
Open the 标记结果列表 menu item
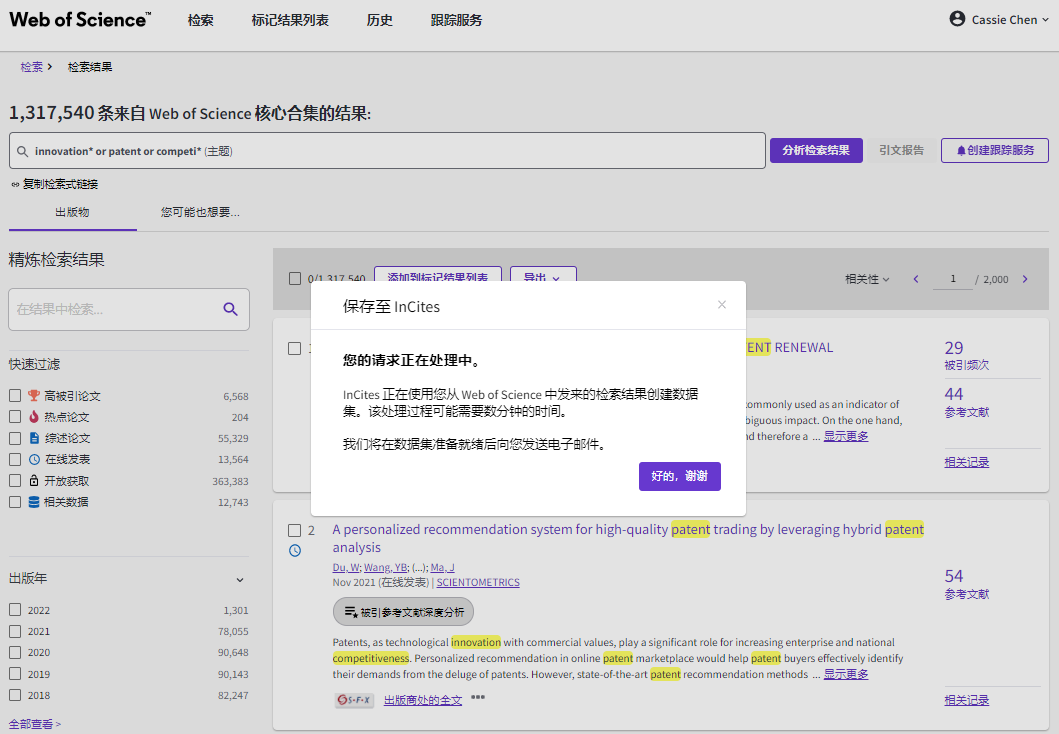click(290, 20)
